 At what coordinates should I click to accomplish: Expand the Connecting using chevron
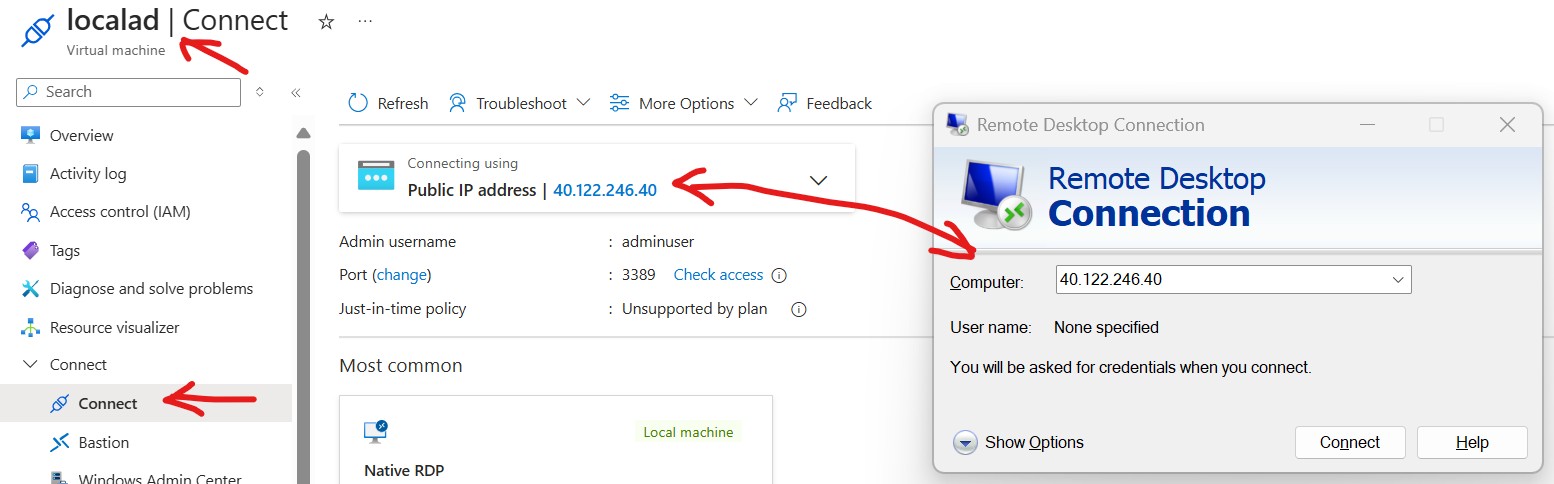point(818,180)
